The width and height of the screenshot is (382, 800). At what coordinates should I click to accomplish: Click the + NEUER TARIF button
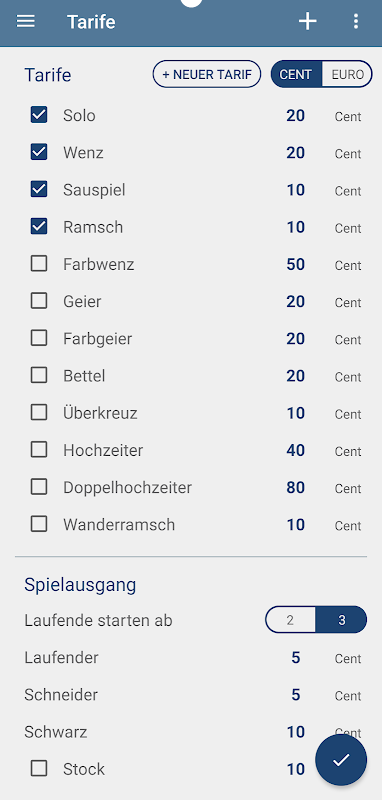[207, 74]
